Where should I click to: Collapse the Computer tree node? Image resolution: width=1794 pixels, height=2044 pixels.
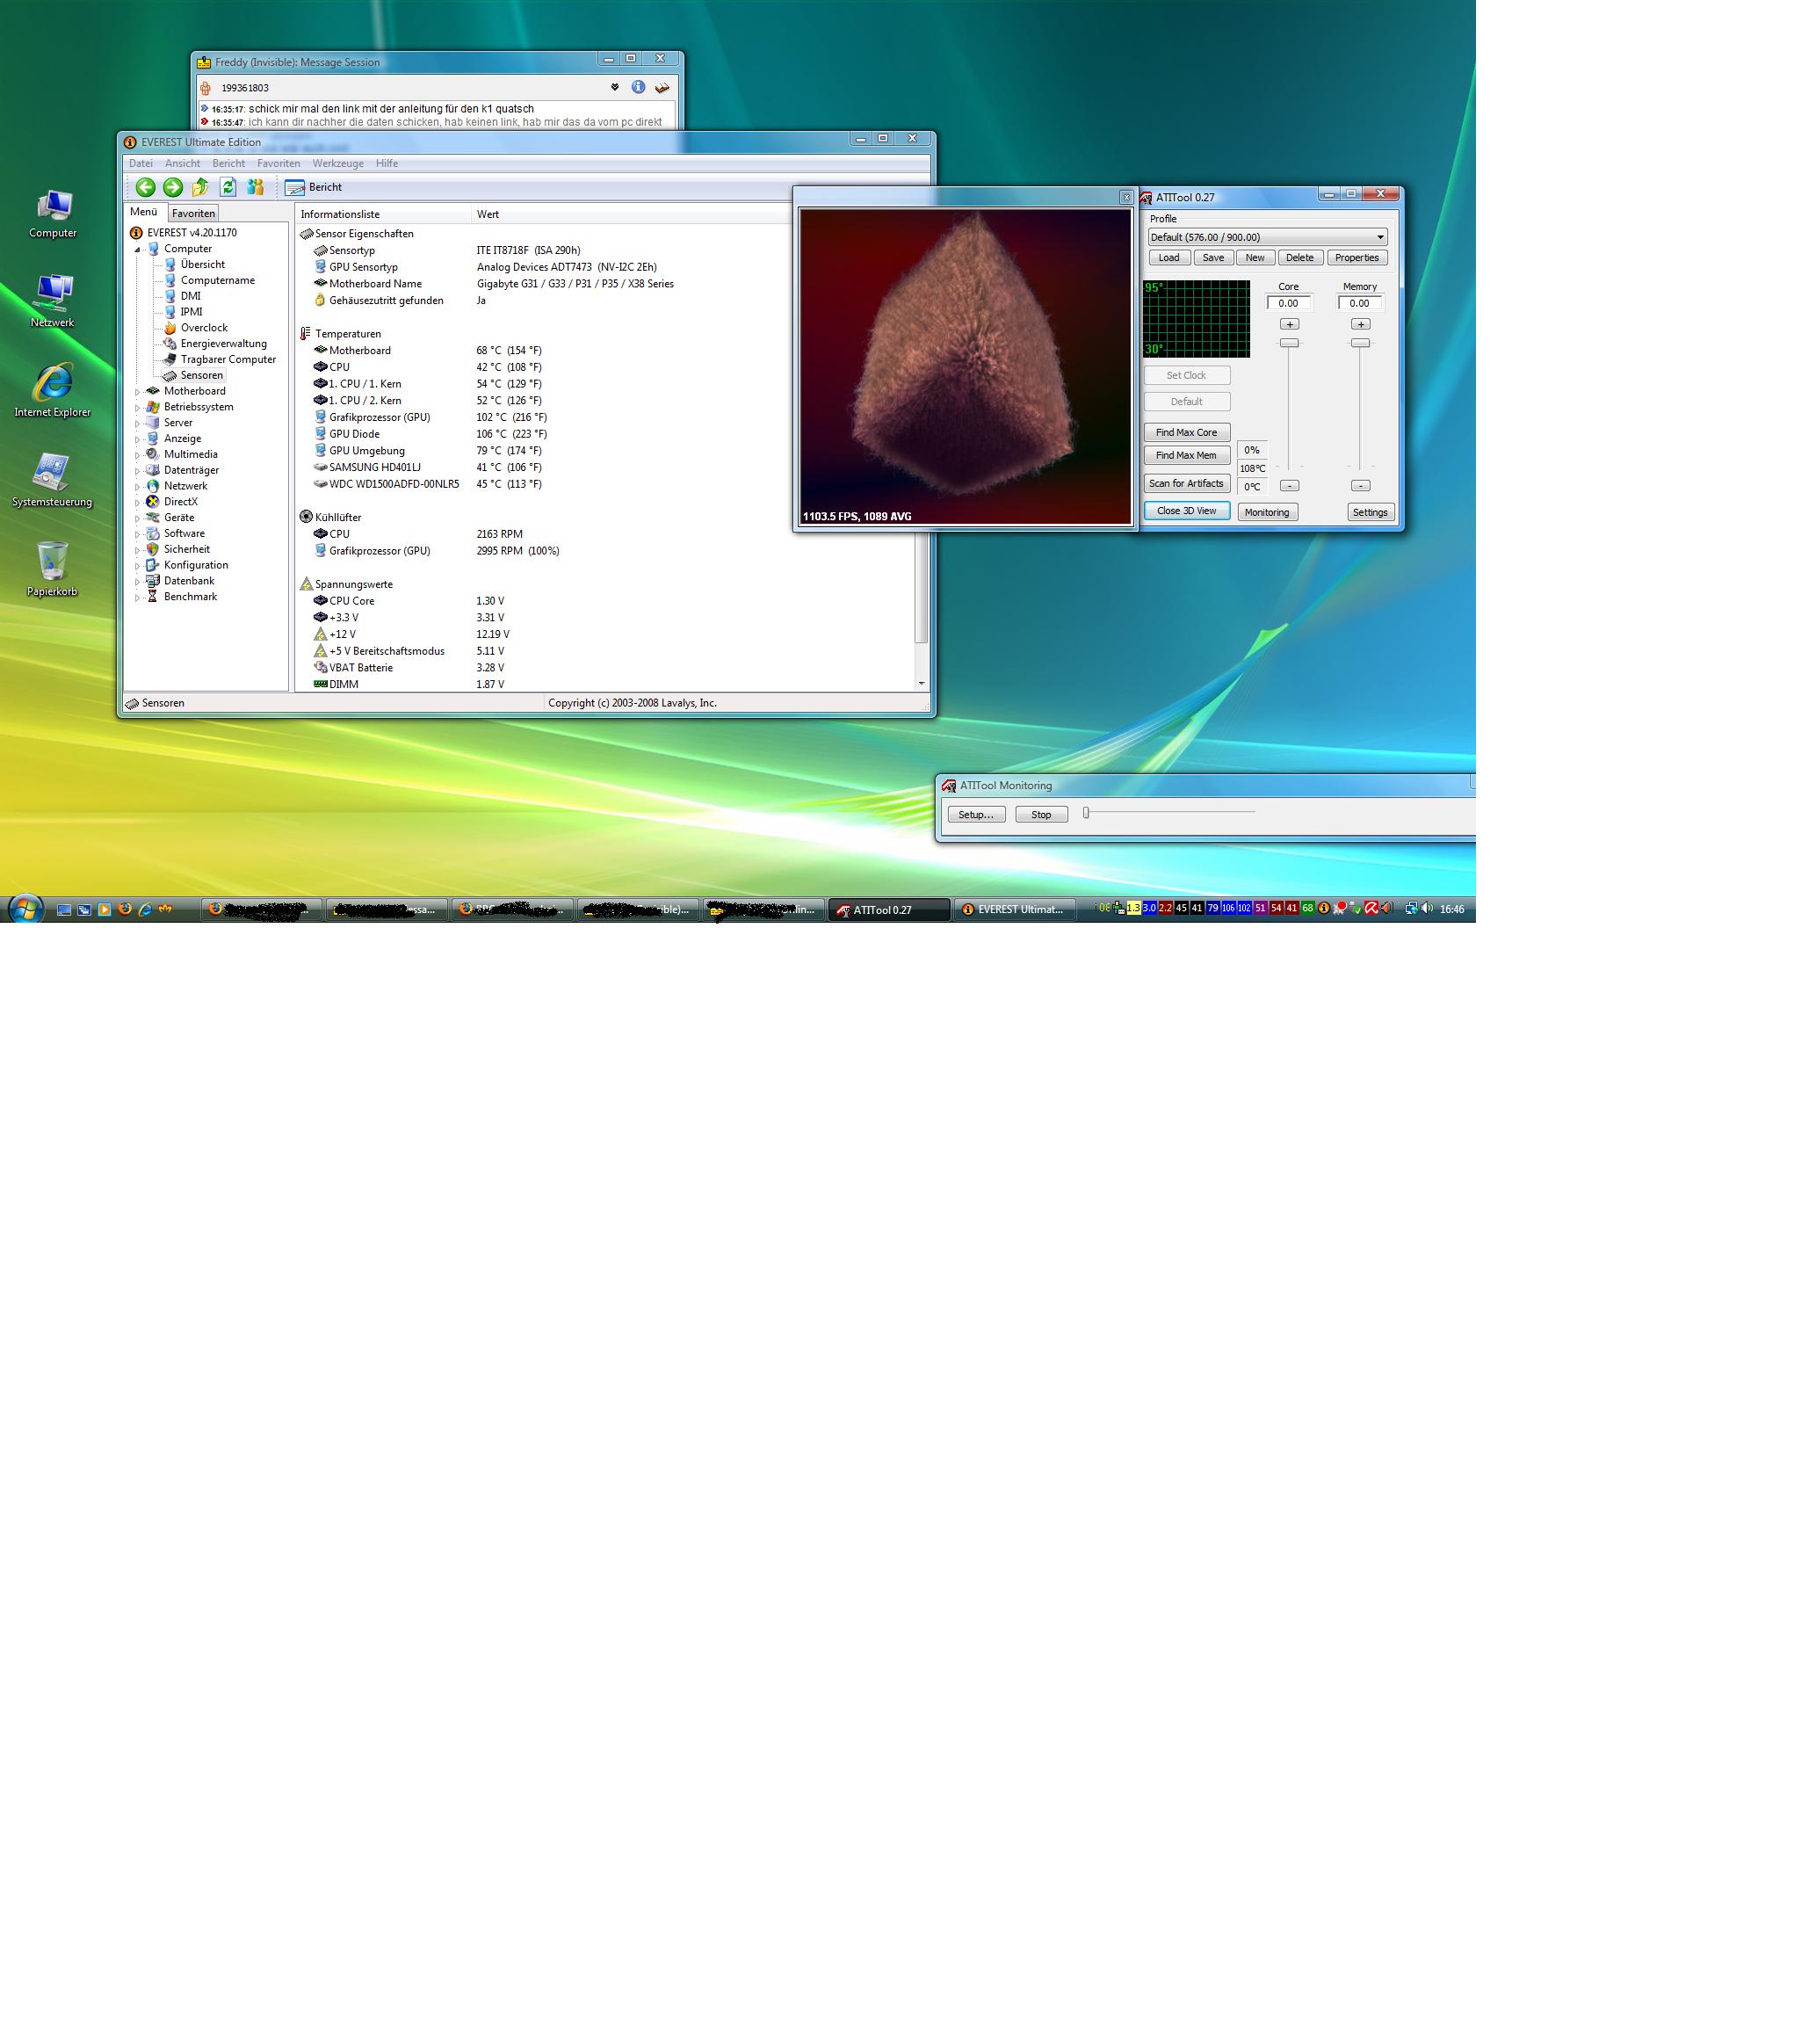(138, 249)
